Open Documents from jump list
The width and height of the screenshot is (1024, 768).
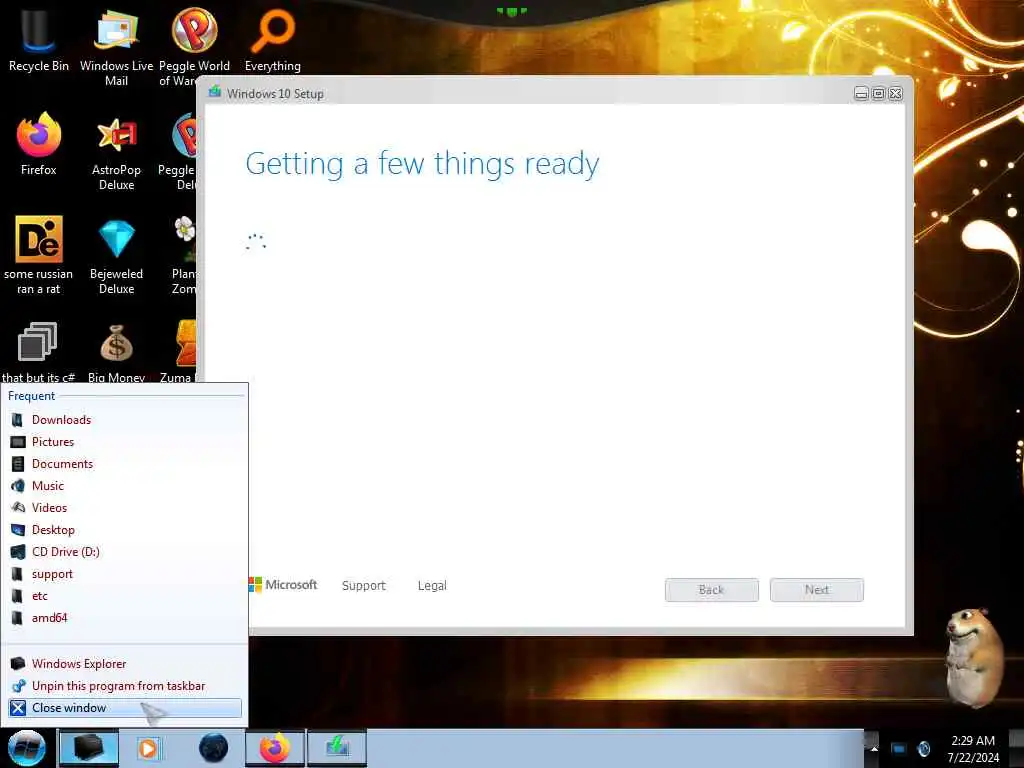coord(124,464)
